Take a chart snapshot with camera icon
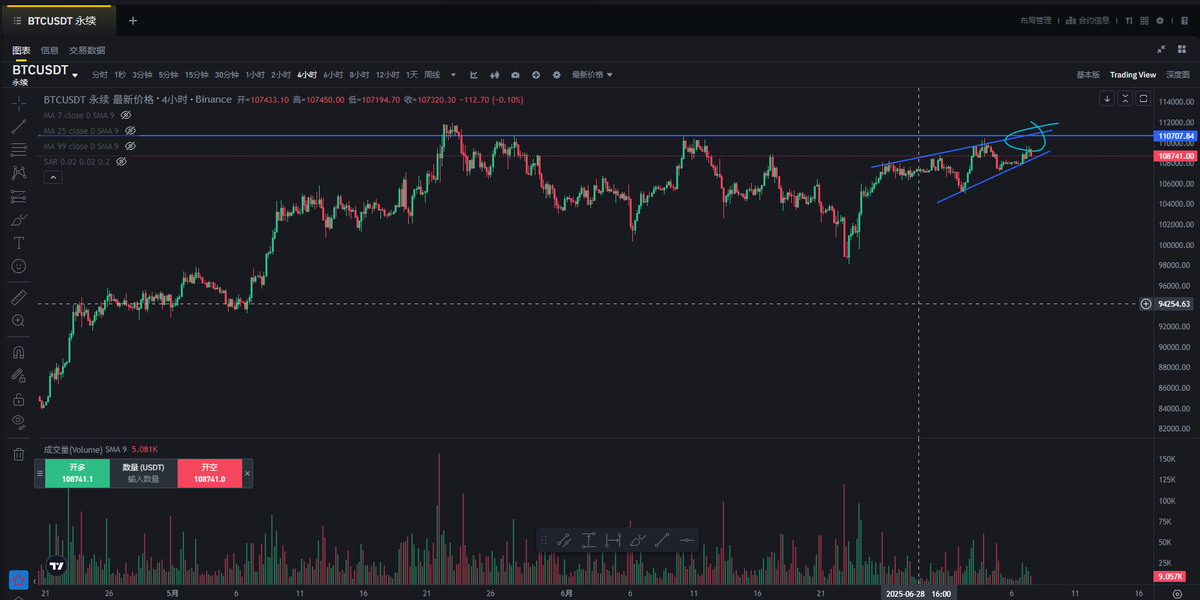Screen dimensions: 1200x600 pos(515,74)
